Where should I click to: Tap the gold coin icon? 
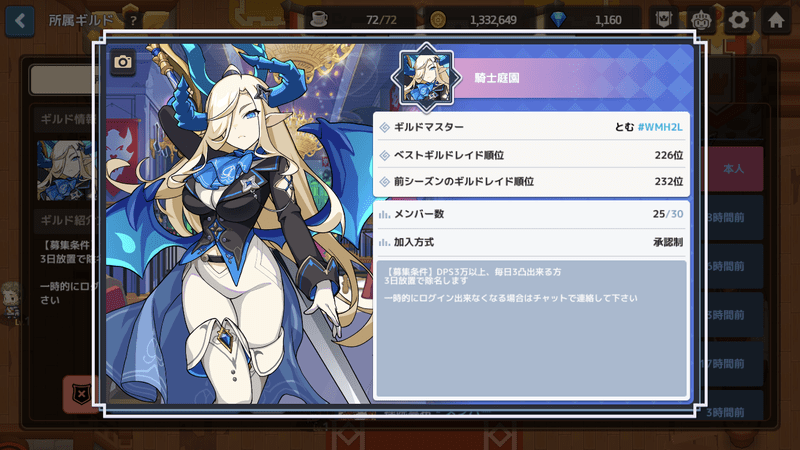(x=438, y=20)
